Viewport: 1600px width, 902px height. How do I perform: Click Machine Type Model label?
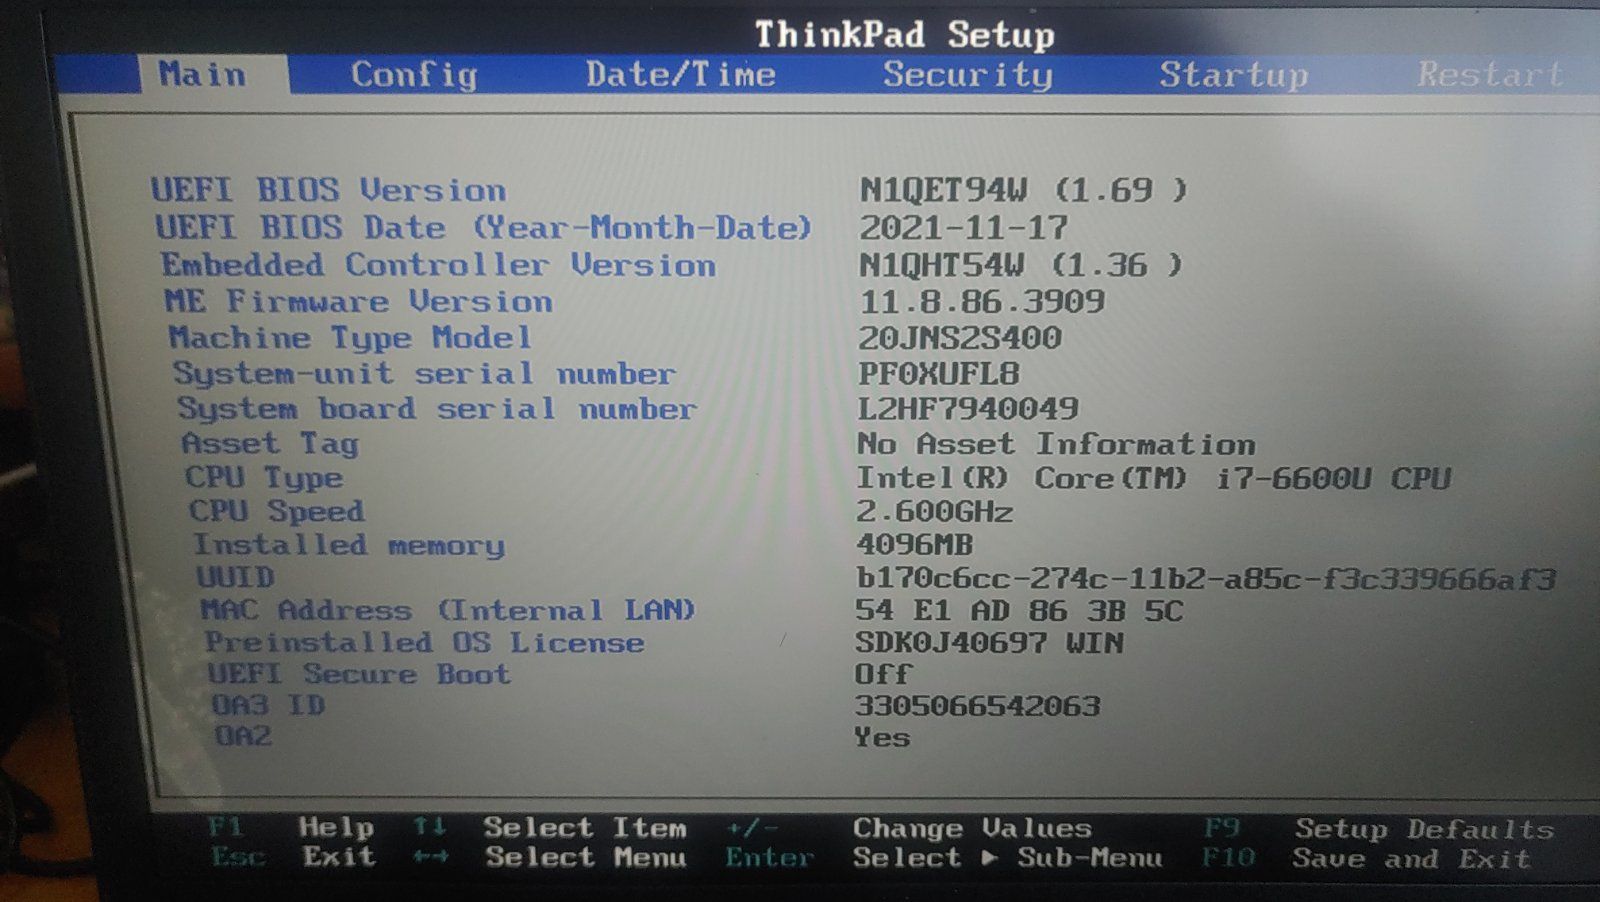(x=350, y=338)
